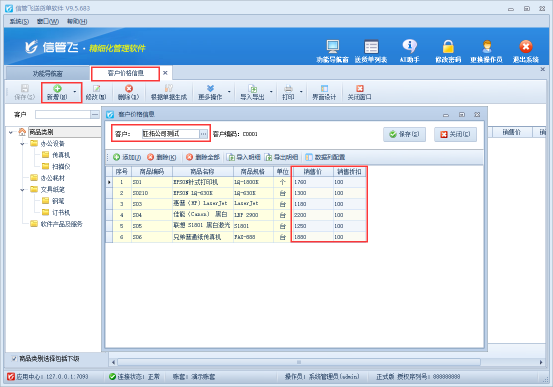
Task: Click the scrollbar right arrow at bottom
Action: click(x=541, y=362)
